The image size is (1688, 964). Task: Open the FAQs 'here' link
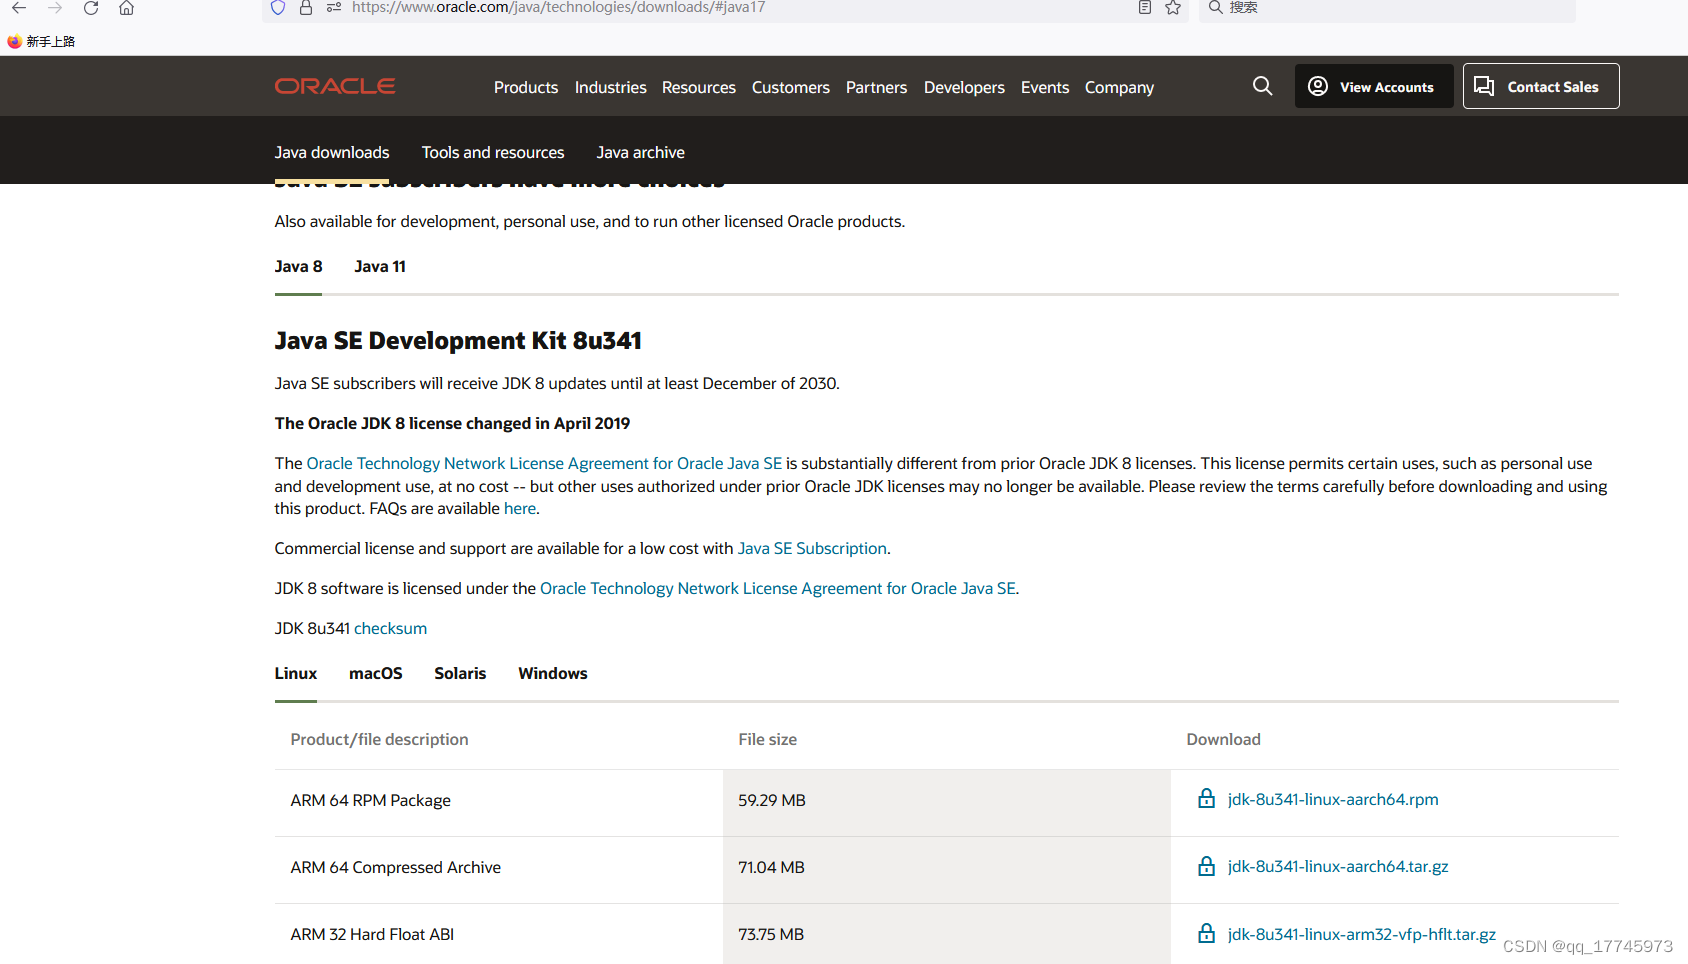point(520,508)
